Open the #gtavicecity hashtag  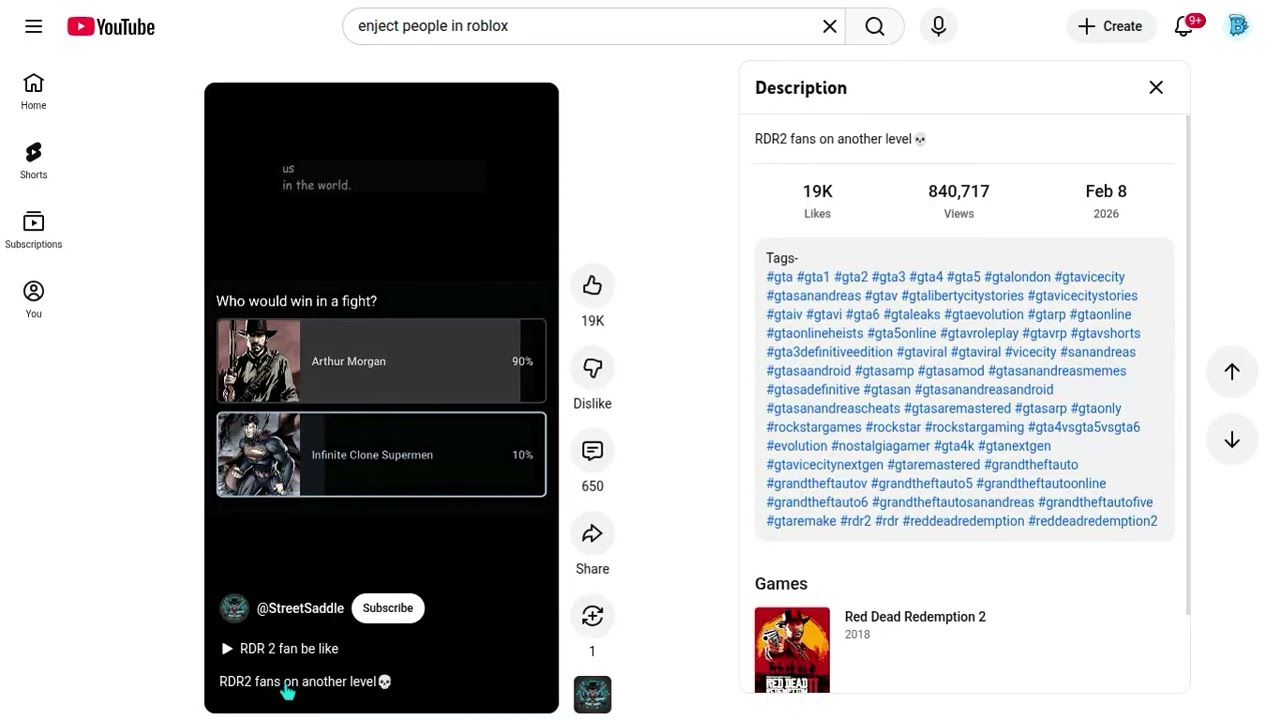pos(1089,277)
